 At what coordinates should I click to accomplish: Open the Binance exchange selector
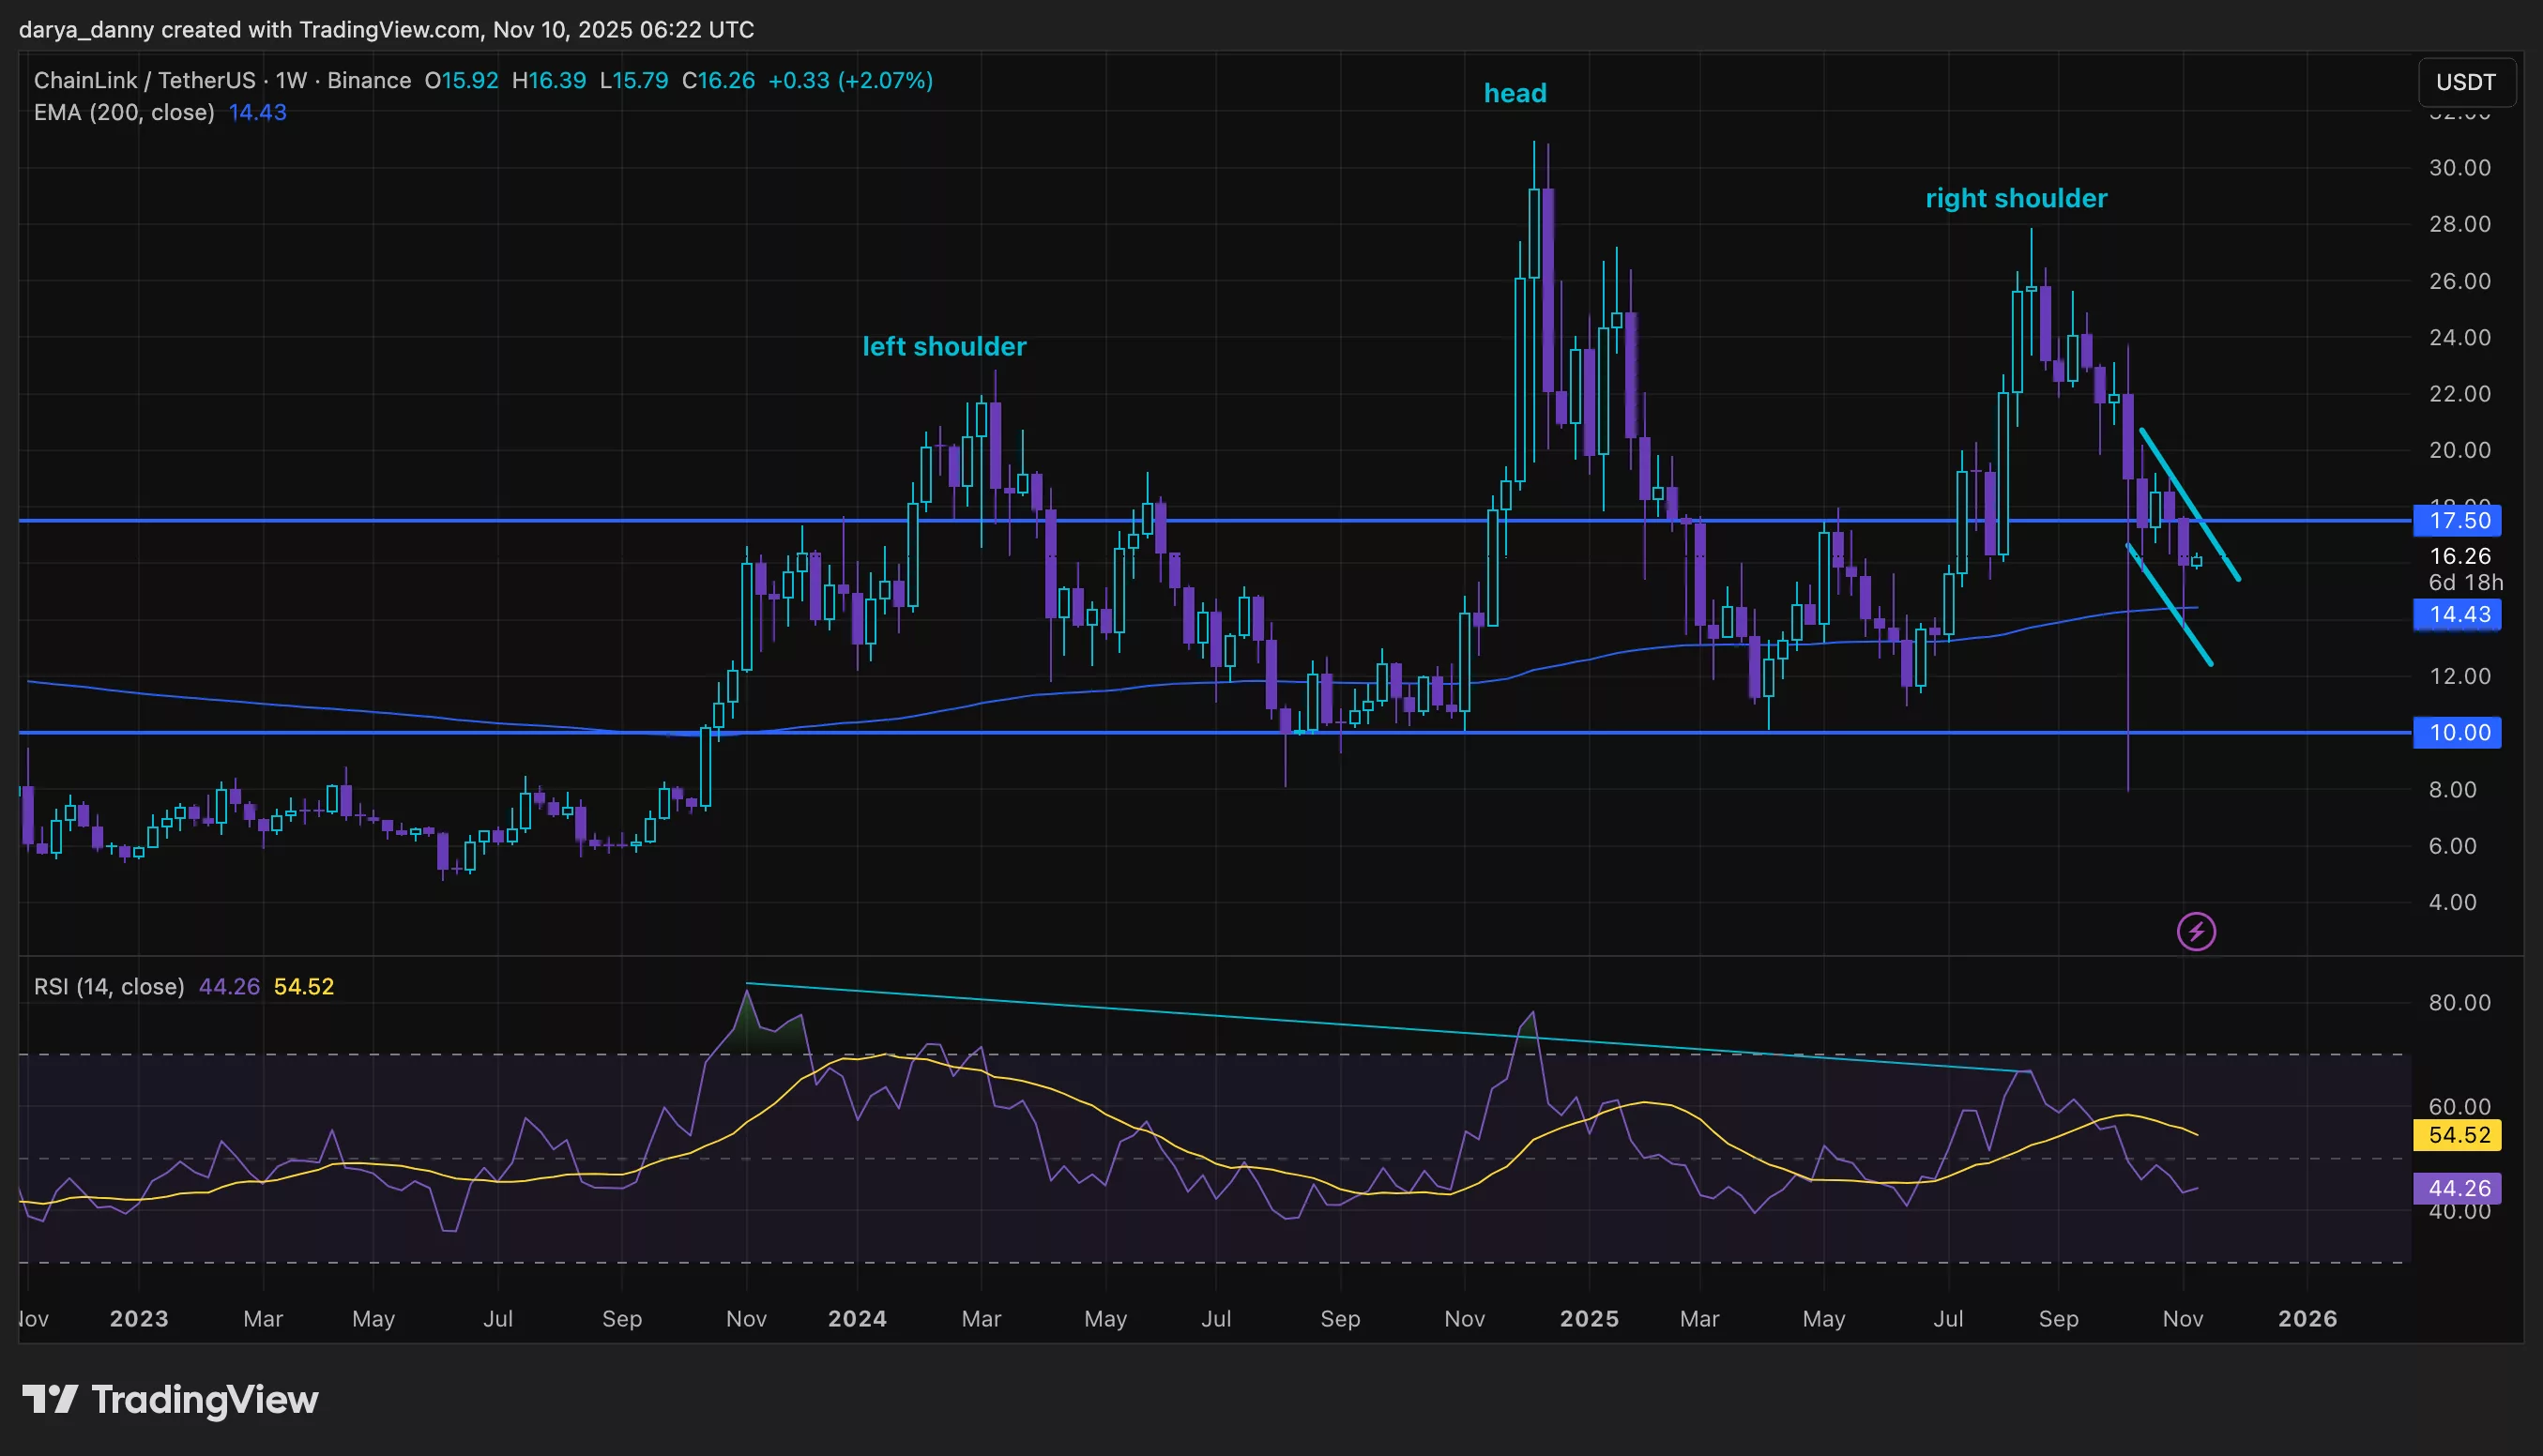coord(367,81)
